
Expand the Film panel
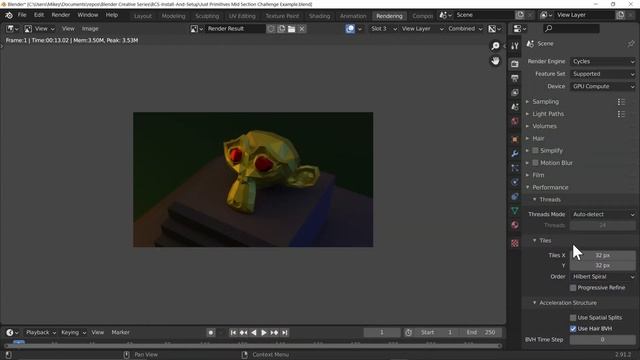coord(538,175)
